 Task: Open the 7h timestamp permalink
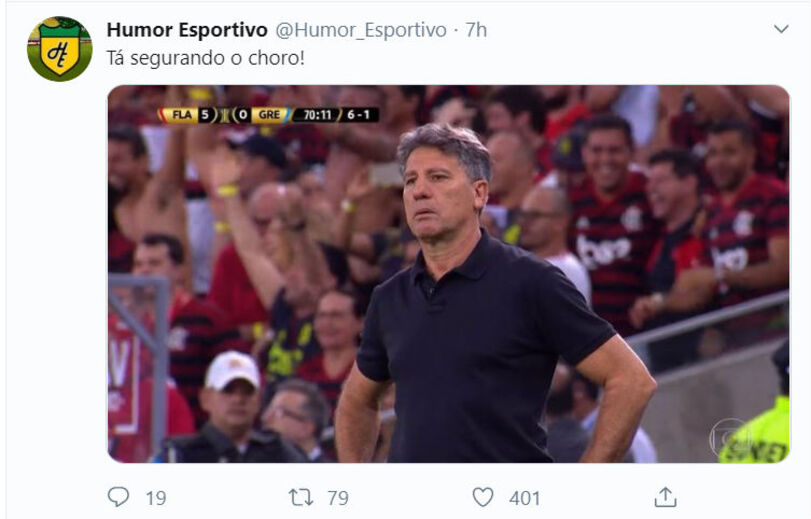(476, 30)
